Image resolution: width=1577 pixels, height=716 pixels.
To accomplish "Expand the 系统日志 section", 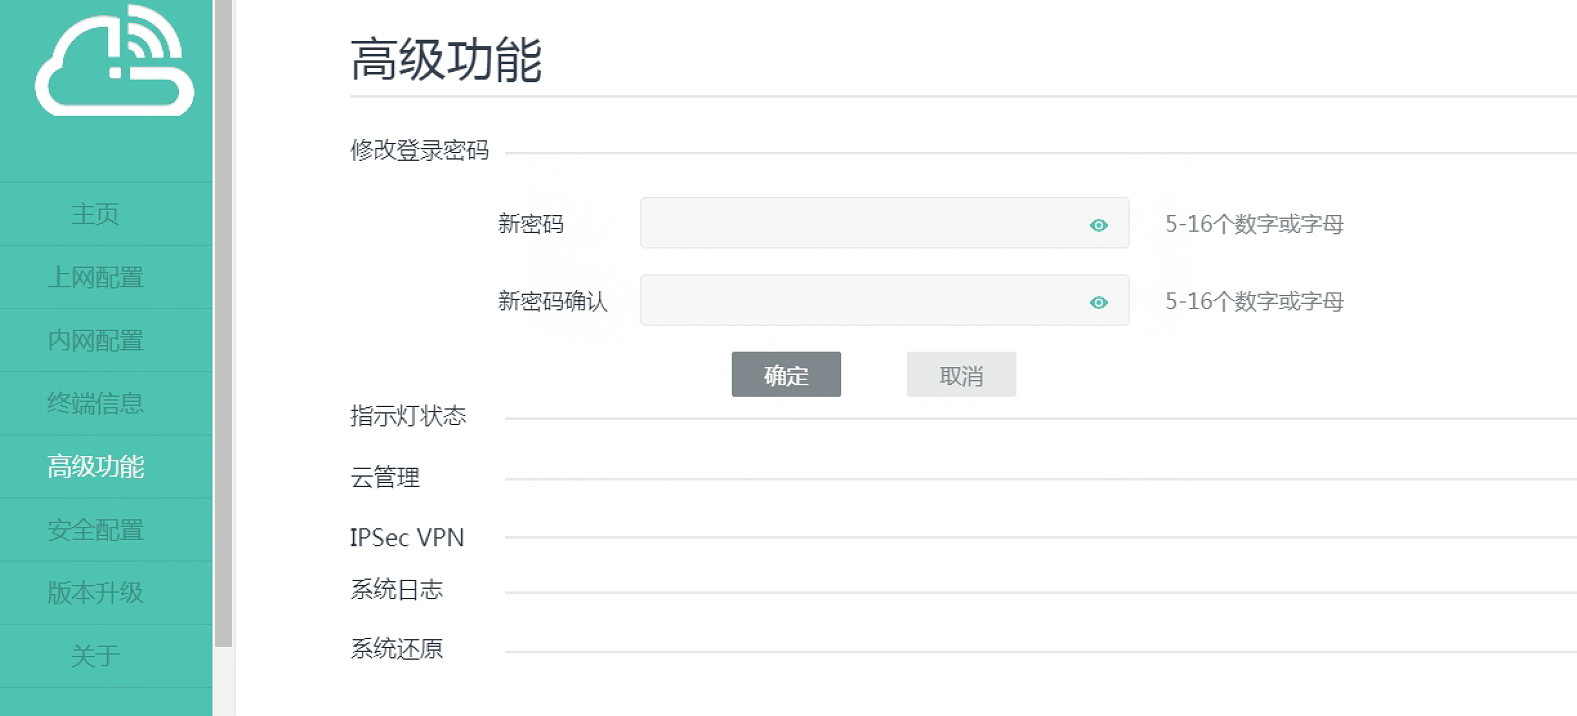I will [397, 590].
